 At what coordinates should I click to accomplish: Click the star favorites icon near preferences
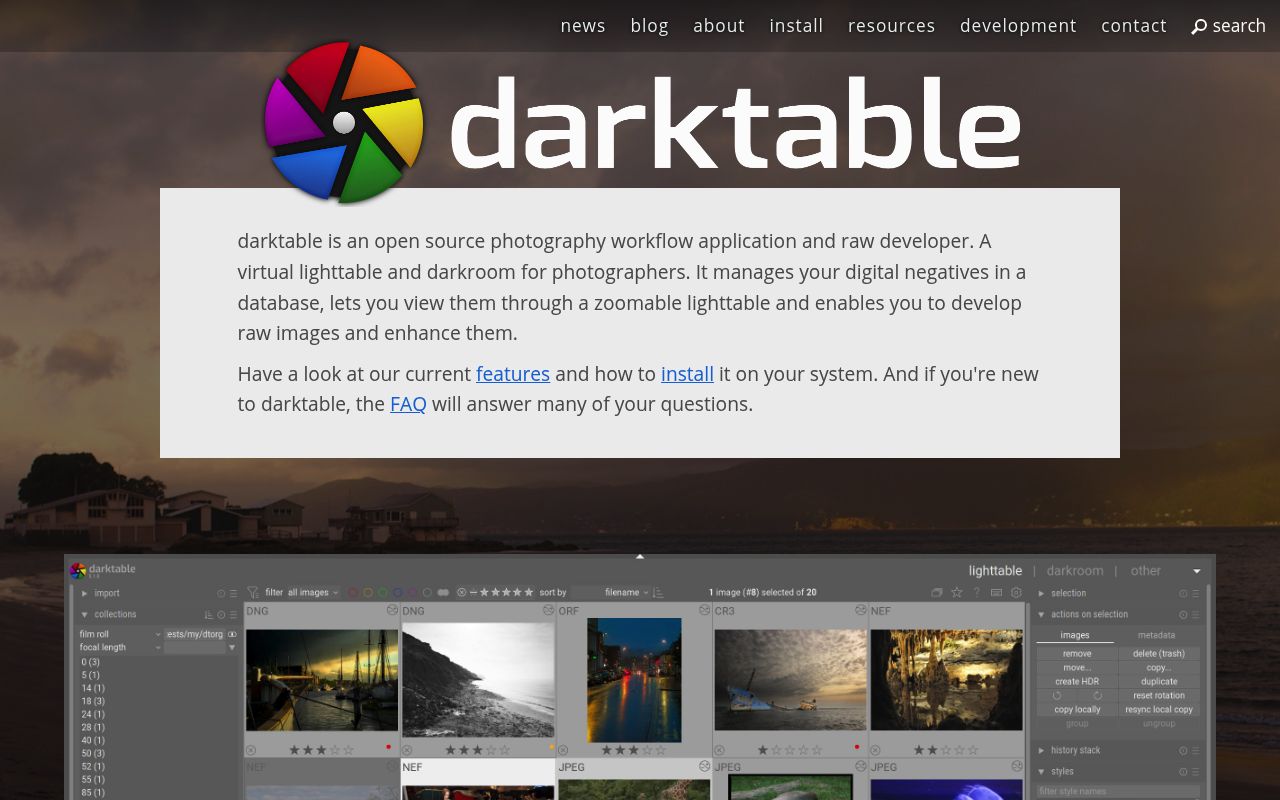(x=956, y=592)
